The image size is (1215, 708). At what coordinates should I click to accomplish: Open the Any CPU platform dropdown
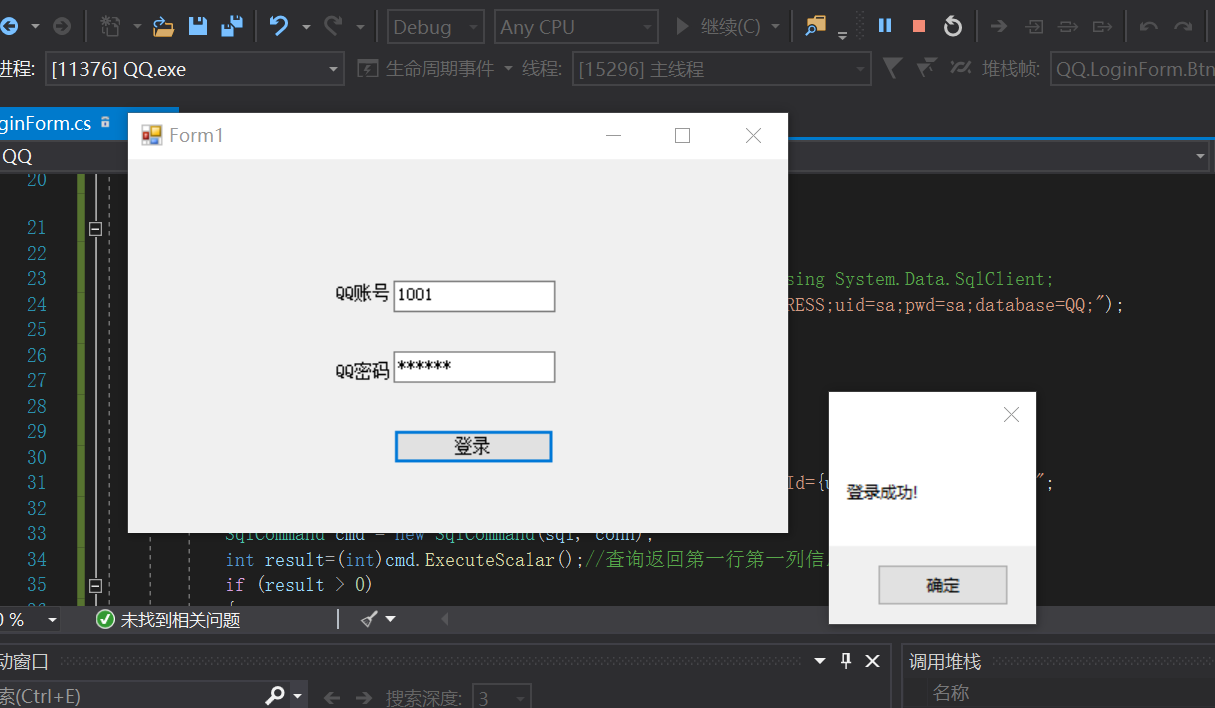576,27
